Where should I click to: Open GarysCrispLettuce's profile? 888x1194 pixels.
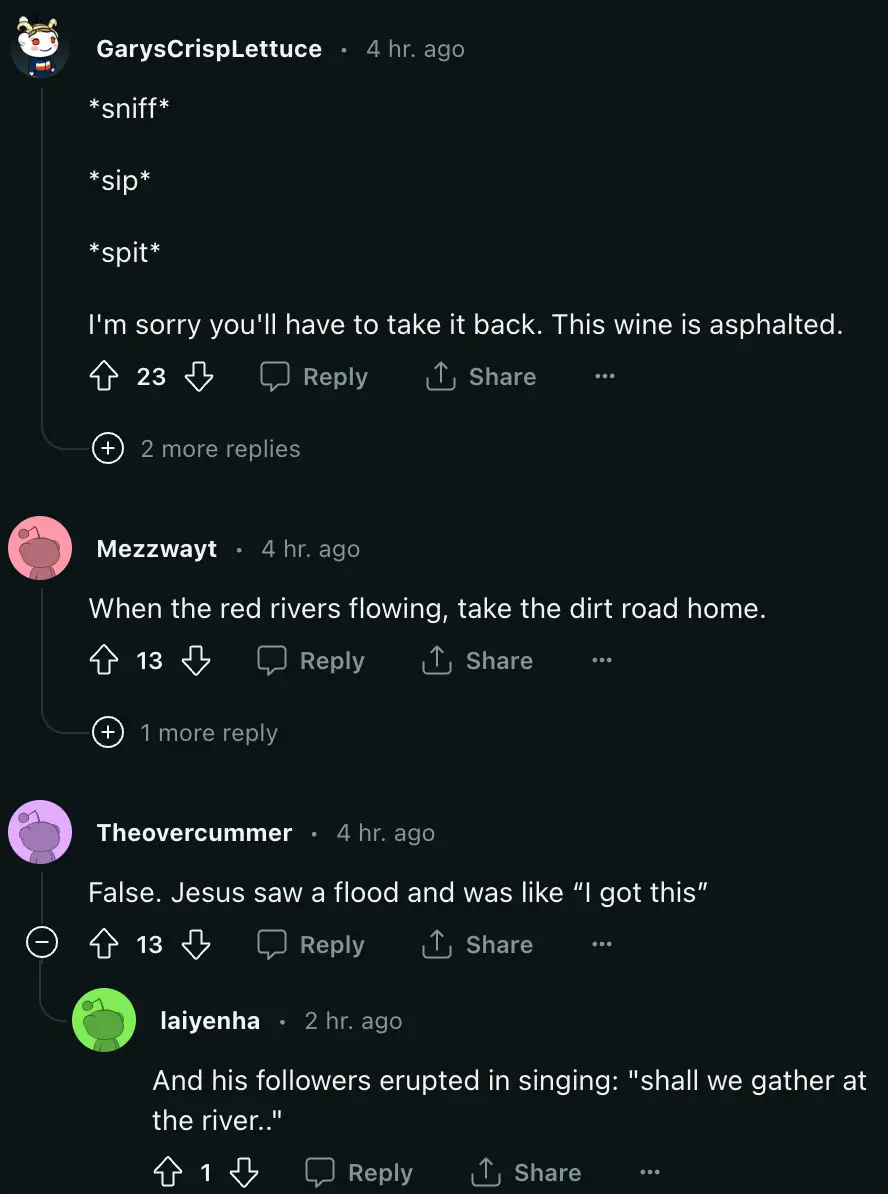pyautogui.click(x=209, y=48)
